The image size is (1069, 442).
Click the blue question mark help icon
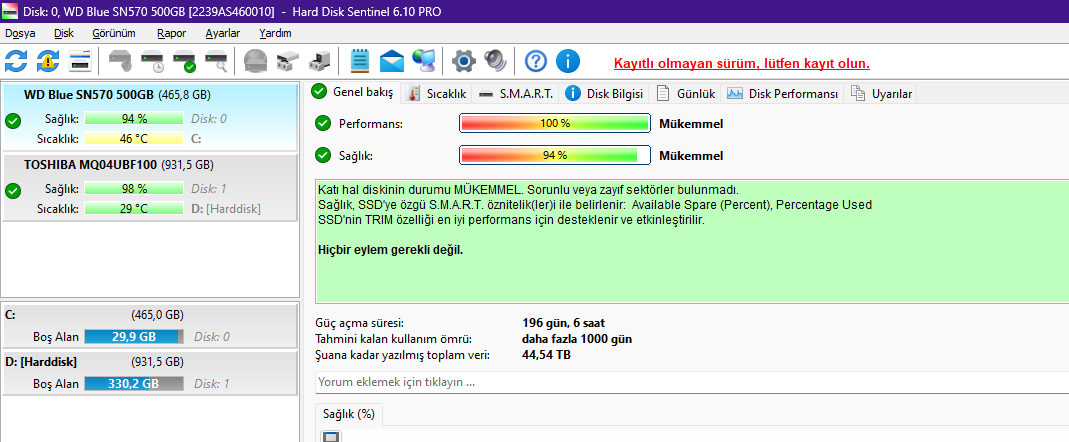[536, 61]
